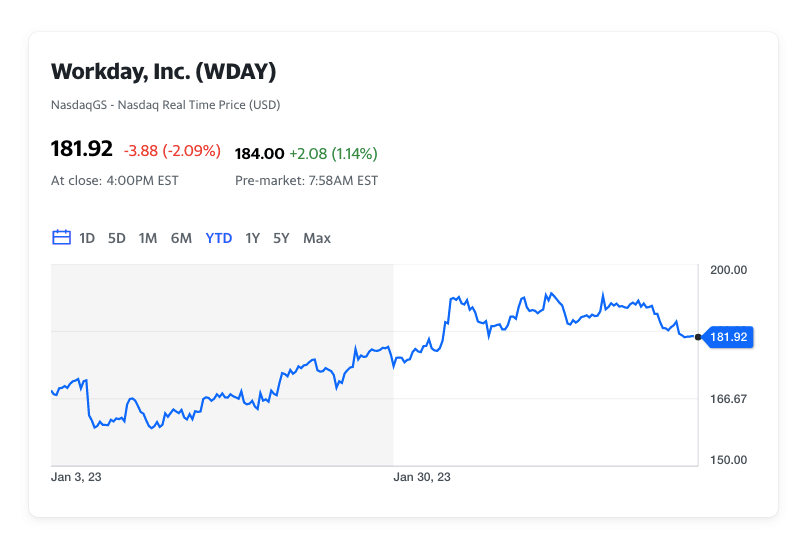The image size is (807, 550).
Task: Click the Jan 30, 23 axis label
Action: click(422, 477)
